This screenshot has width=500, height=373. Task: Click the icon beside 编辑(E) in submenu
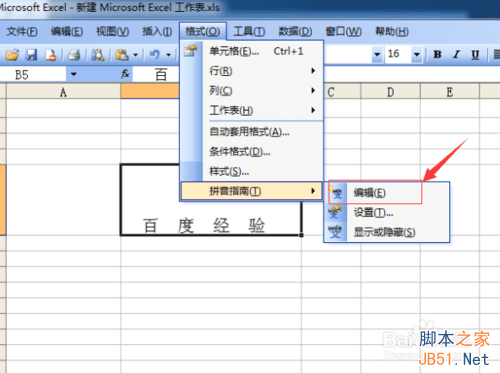pyautogui.click(x=337, y=193)
